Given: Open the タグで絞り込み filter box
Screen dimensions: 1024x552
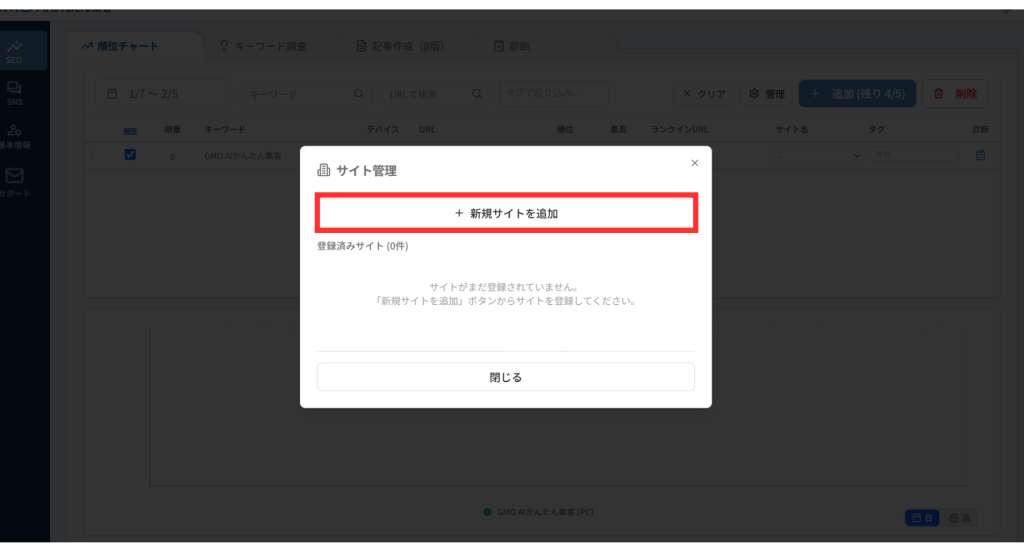Looking at the screenshot, I should pyautogui.click(x=554, y=93).
